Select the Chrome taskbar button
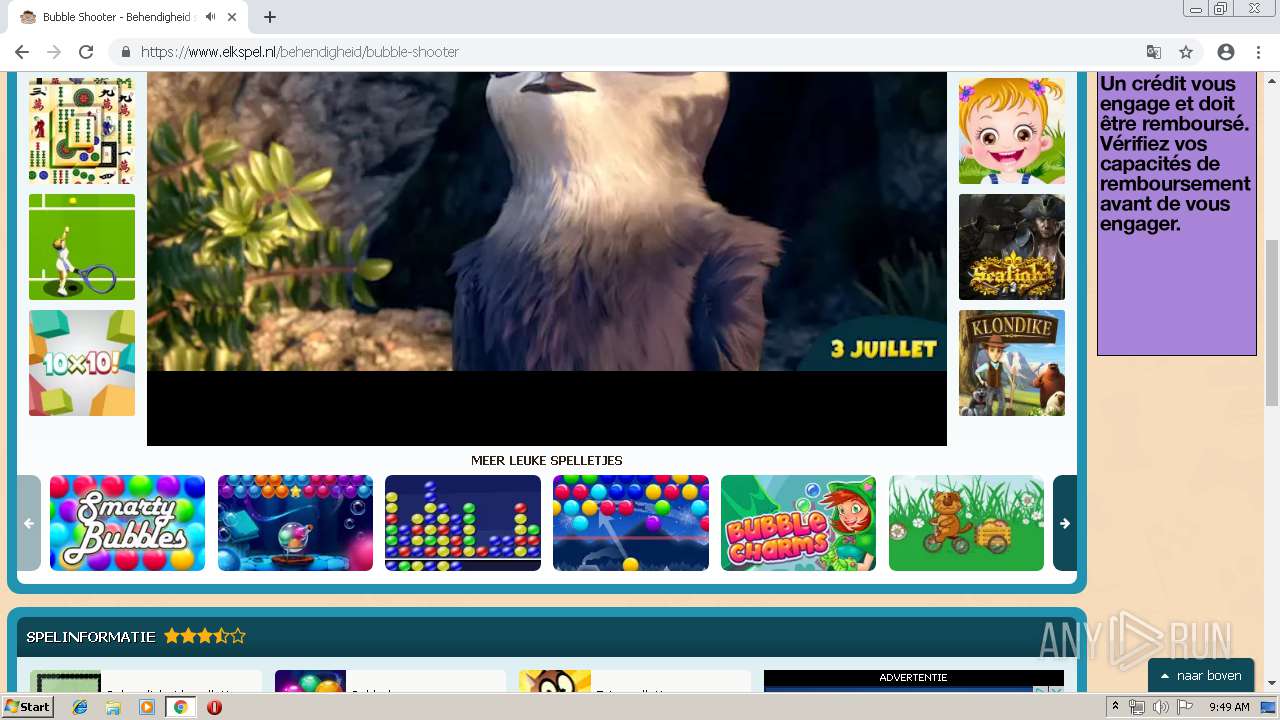Screen dimensions: 1280x720 (180, 707)
